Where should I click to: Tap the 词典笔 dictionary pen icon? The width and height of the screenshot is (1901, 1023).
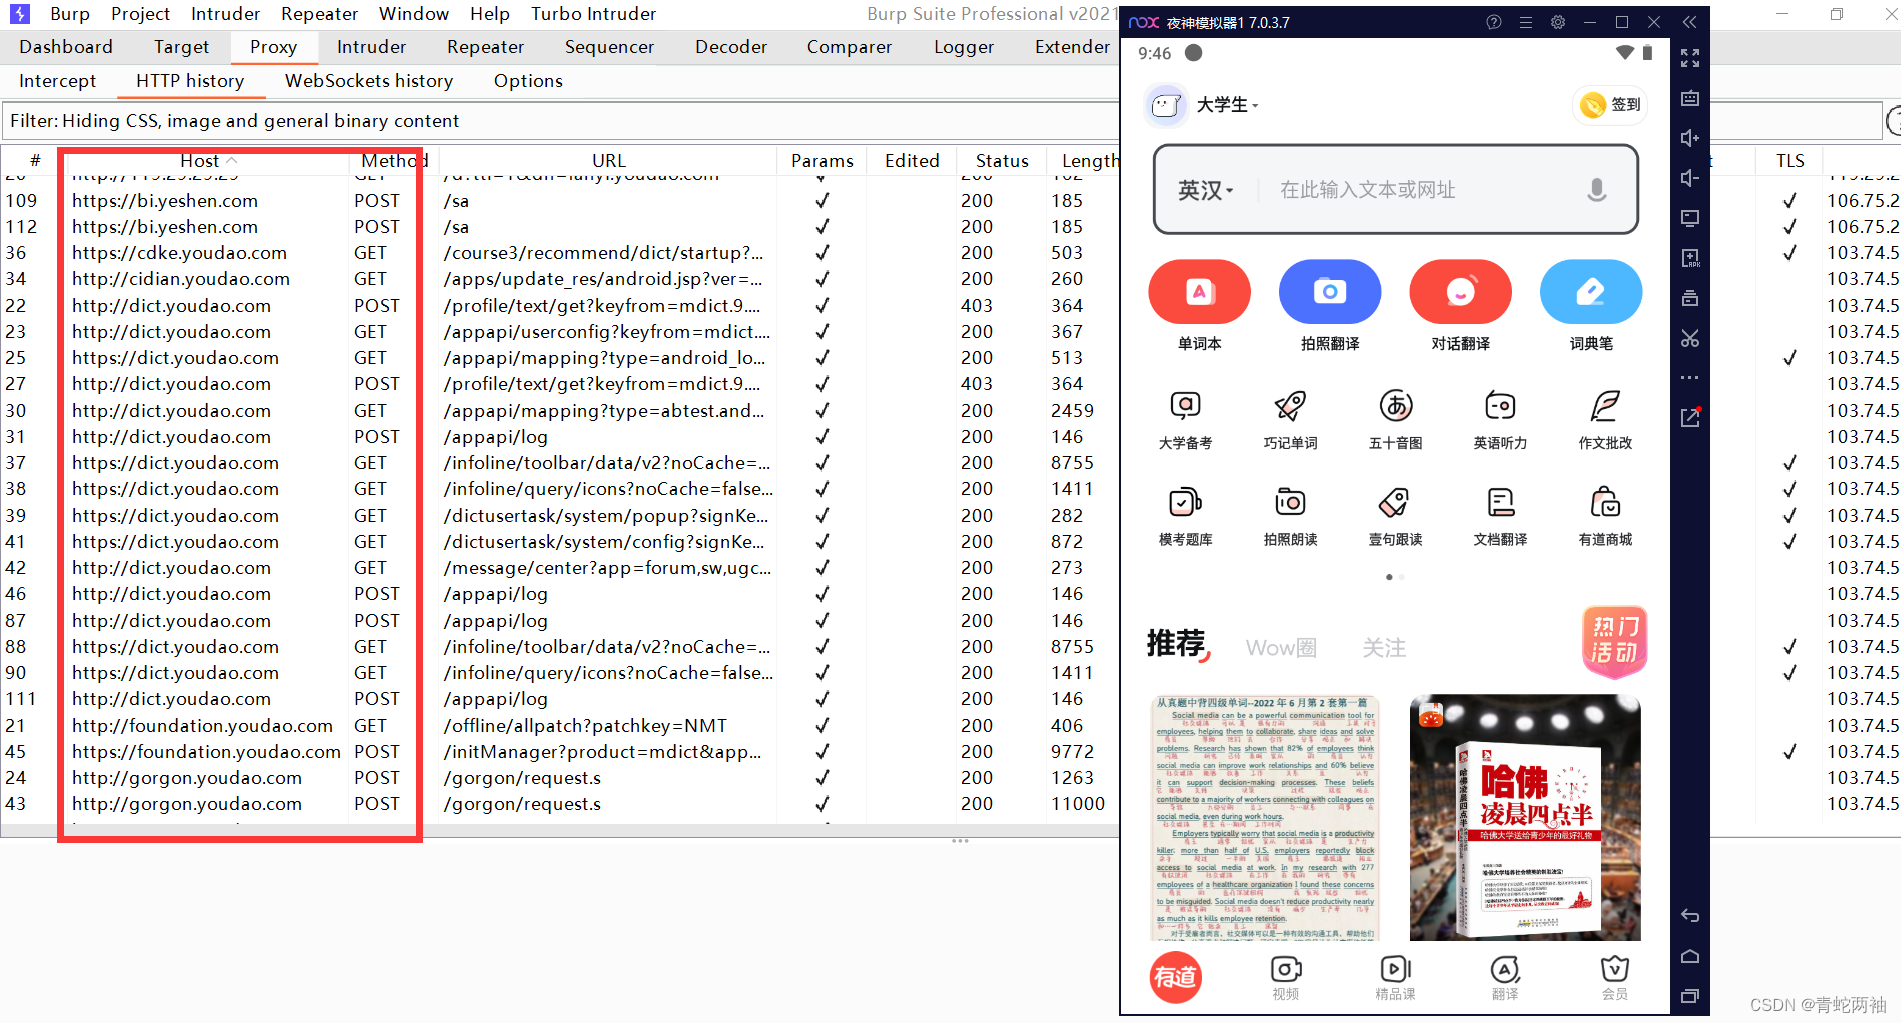pos(1591,292)
